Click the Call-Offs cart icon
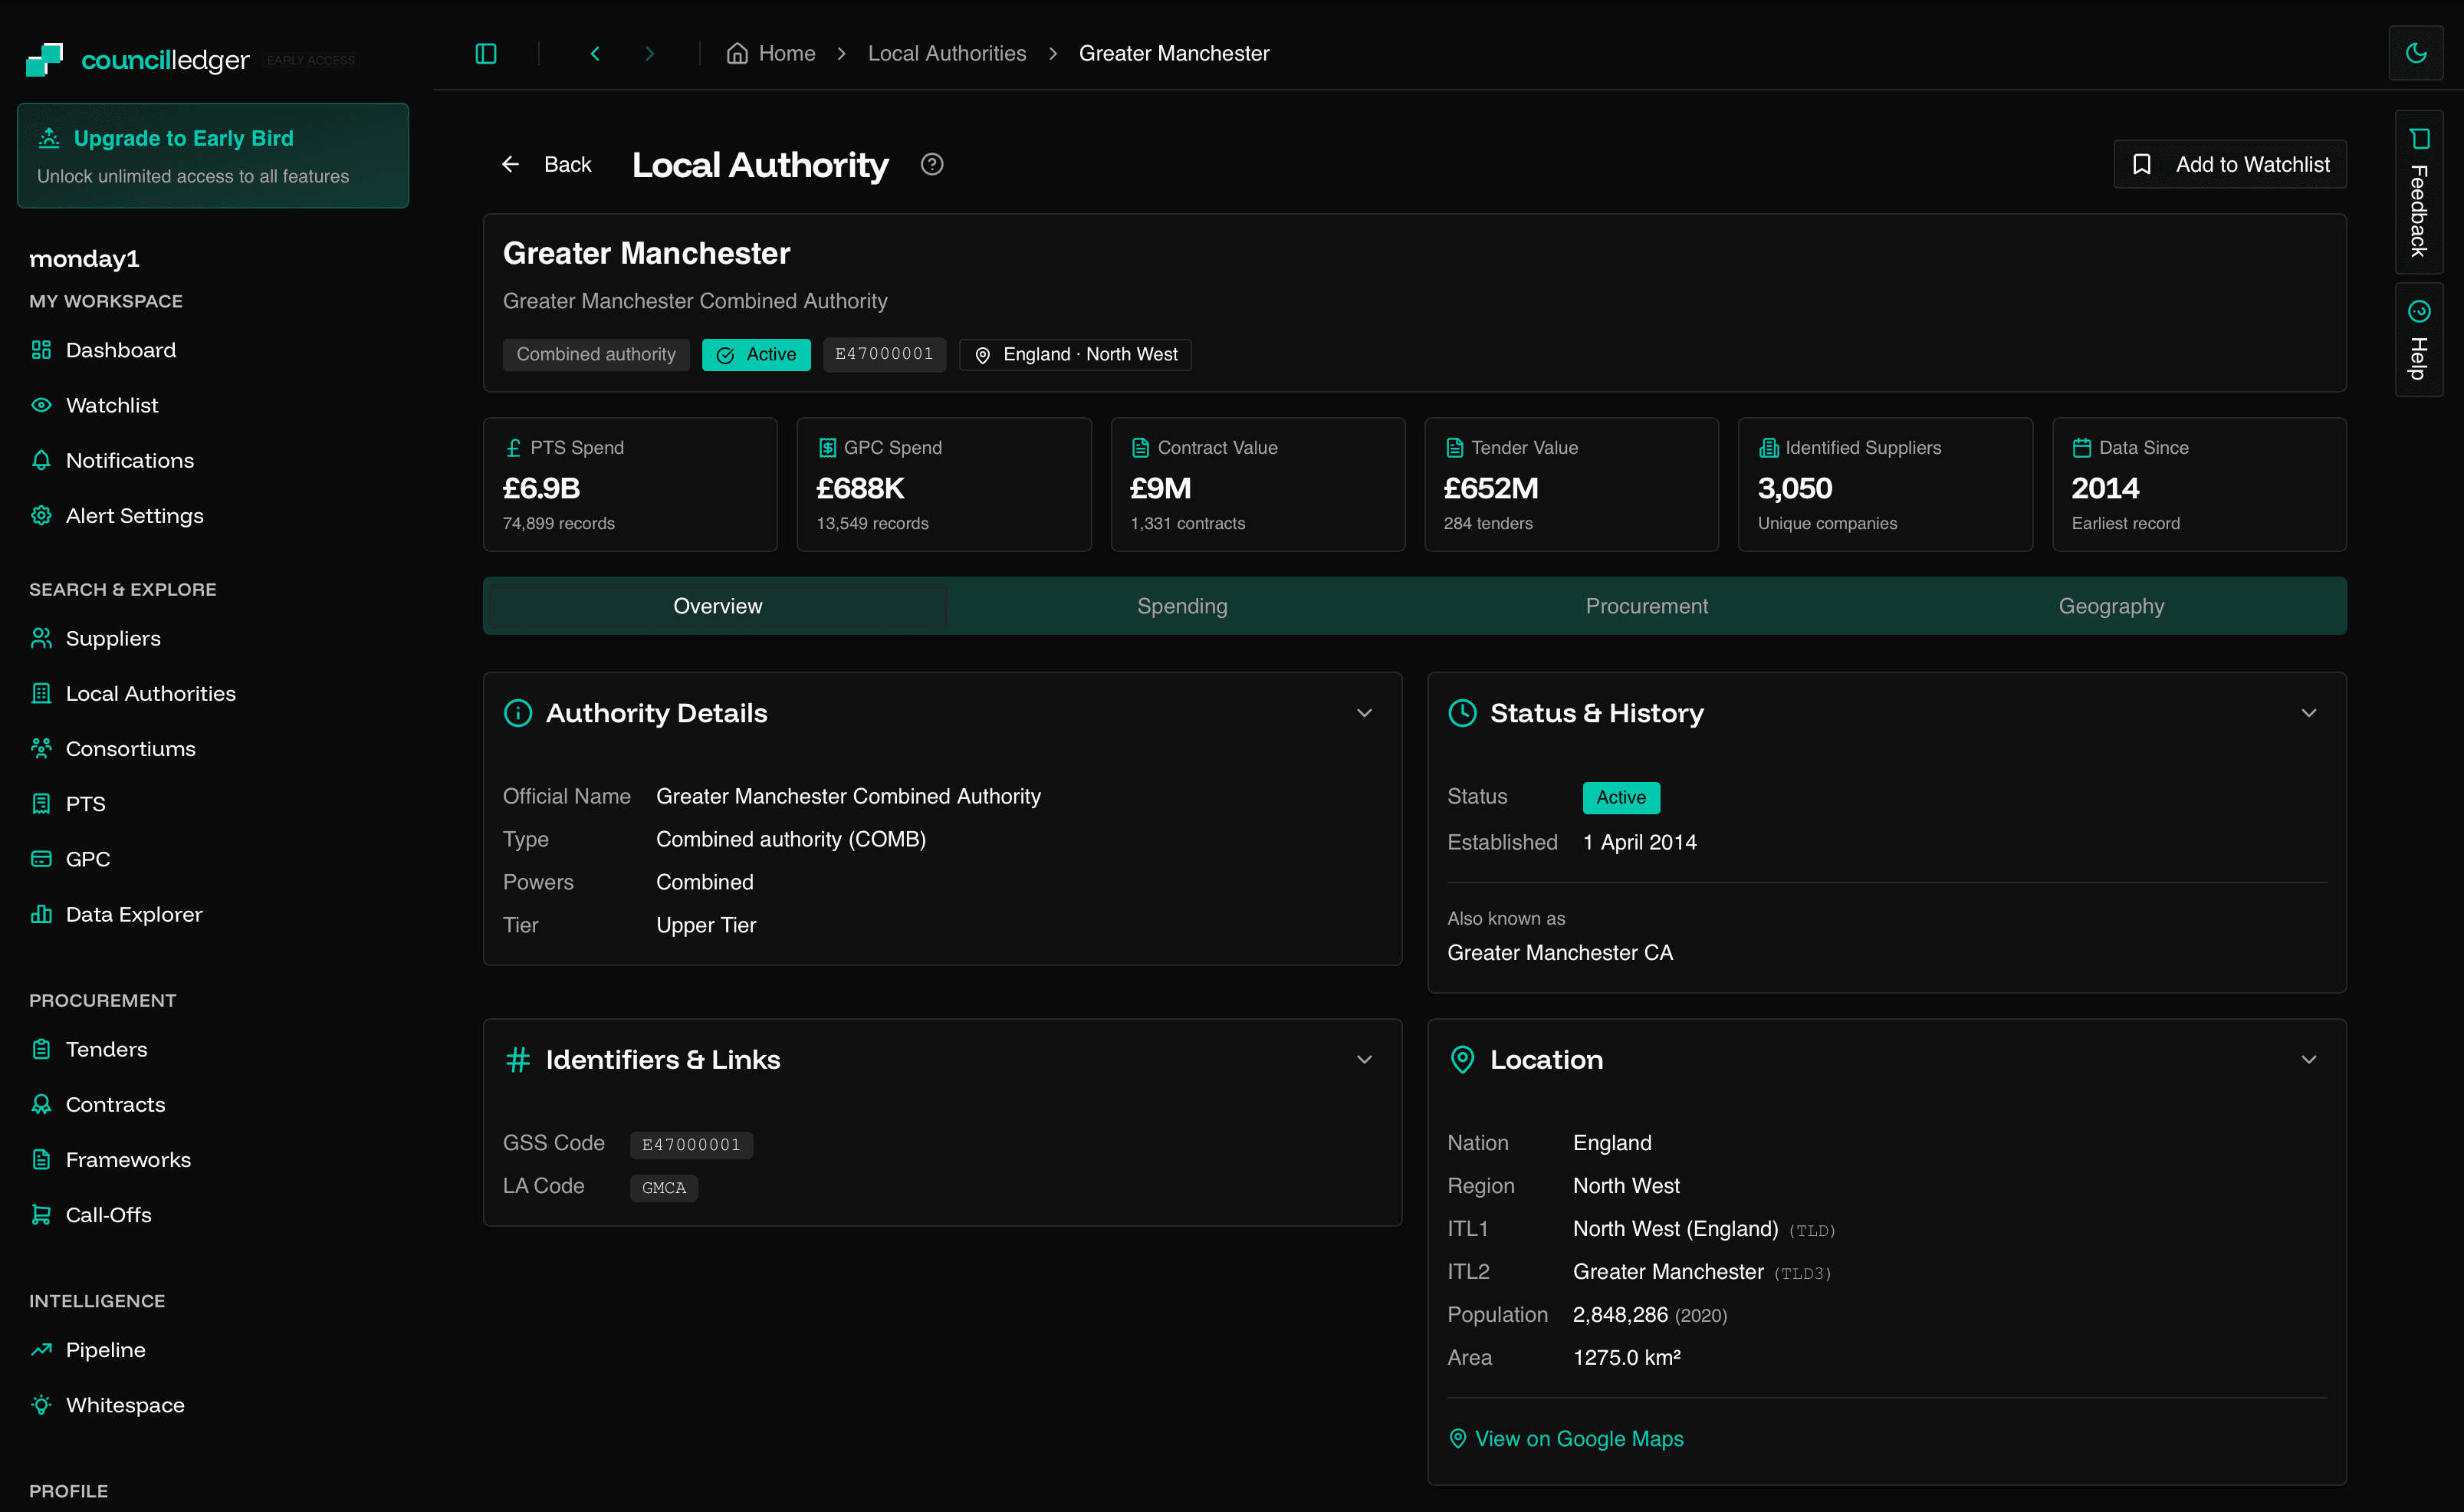This screenshot has height=1512, width=2464. pyautogui.click(x=41, y=1214)
